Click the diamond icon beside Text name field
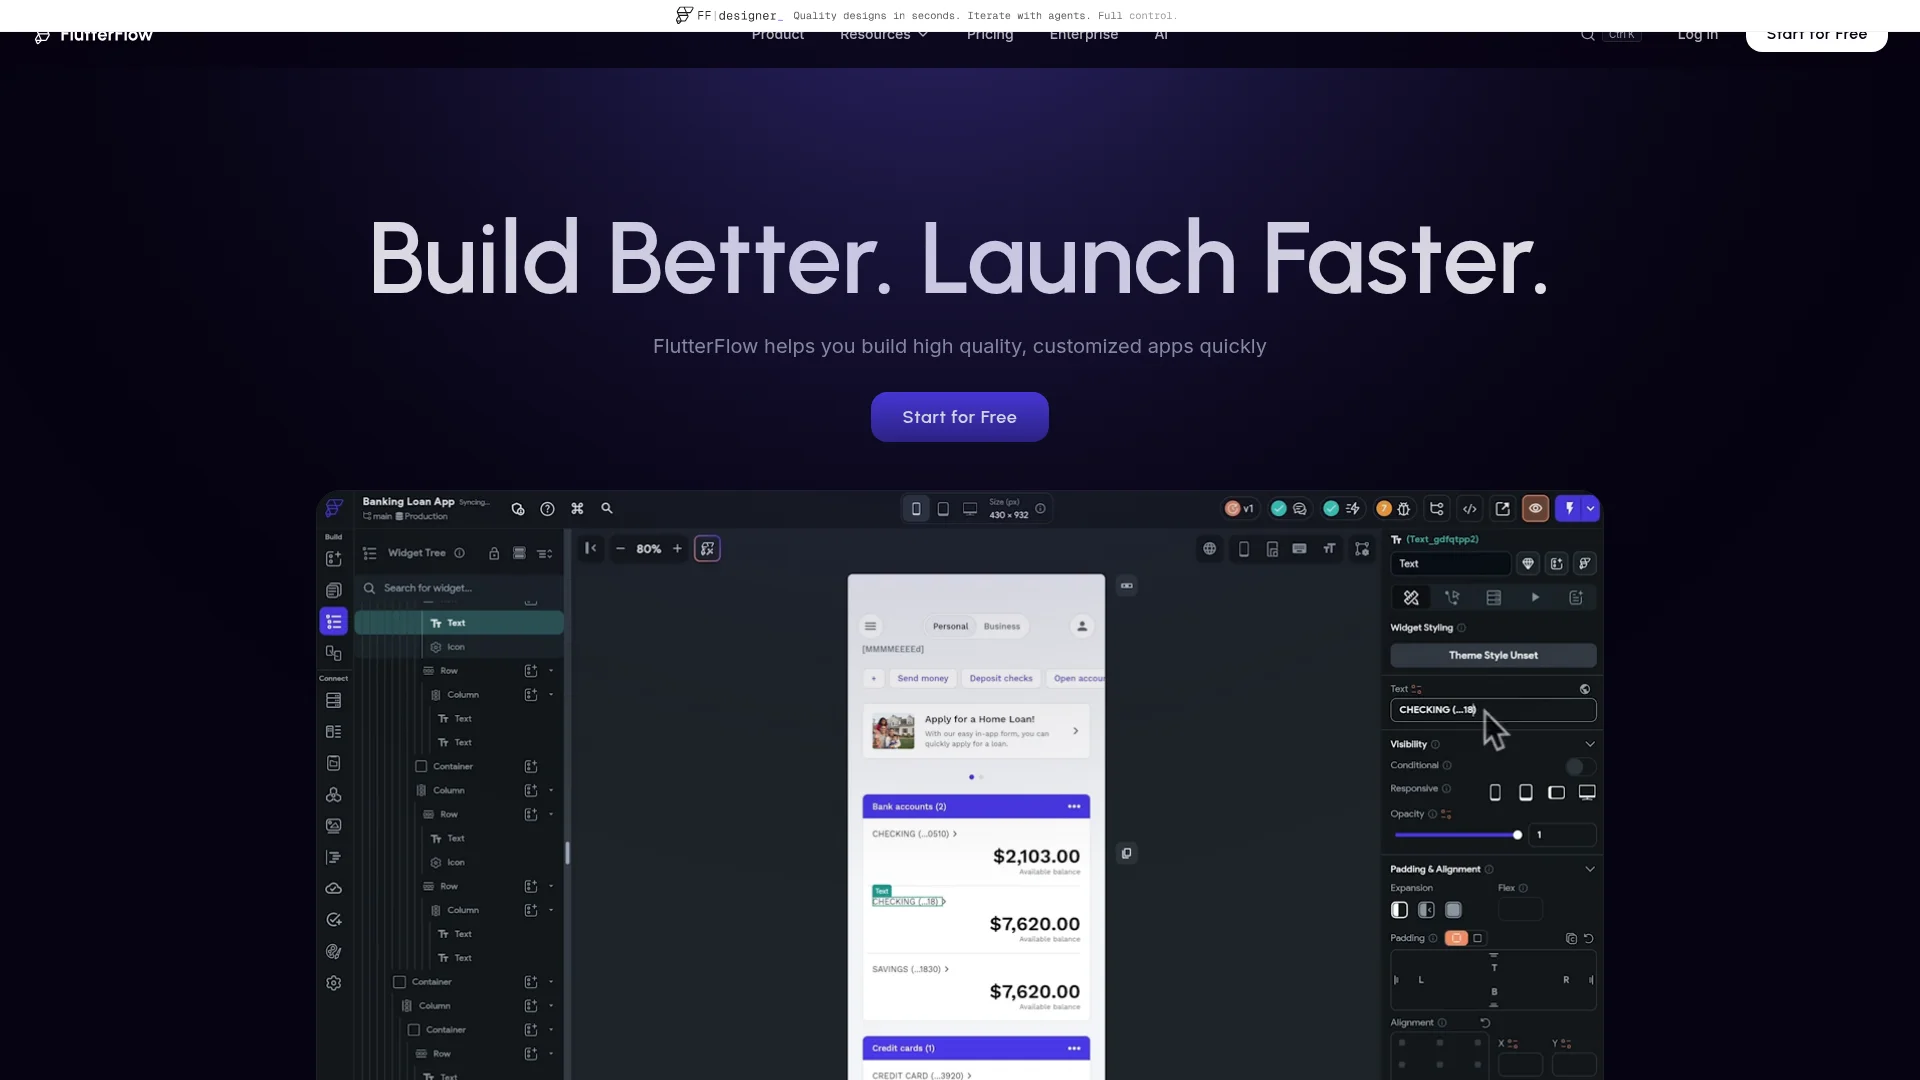The width and height of the screenshot is (1920, 1080). pos(1528,564)
